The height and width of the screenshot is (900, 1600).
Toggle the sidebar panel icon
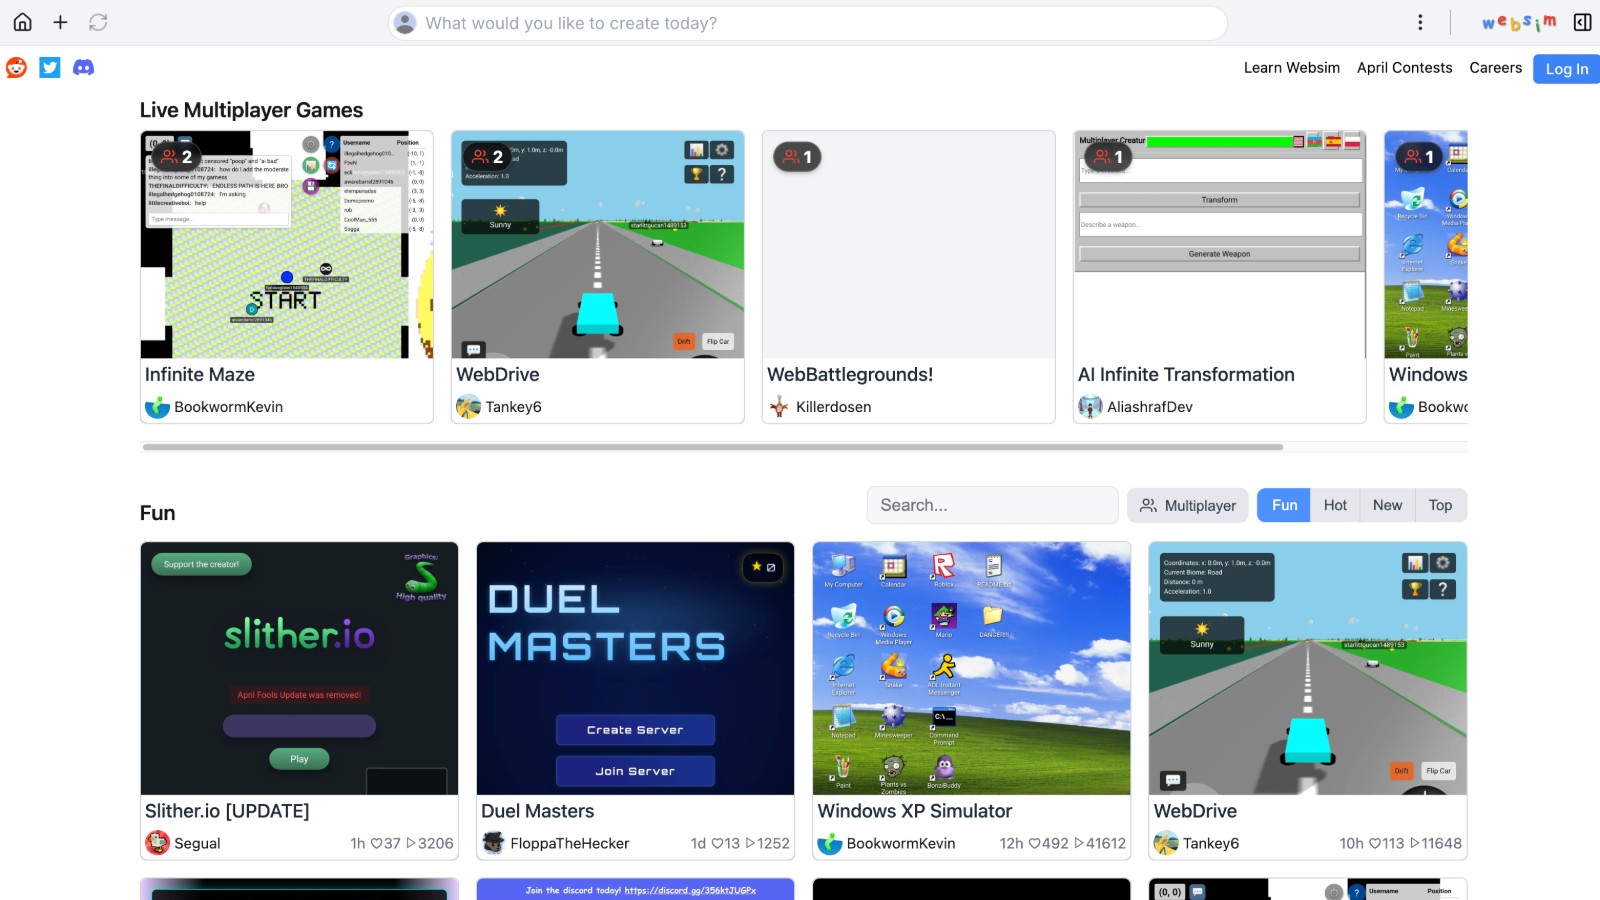pyautogui.click(x=1582, y=22)
